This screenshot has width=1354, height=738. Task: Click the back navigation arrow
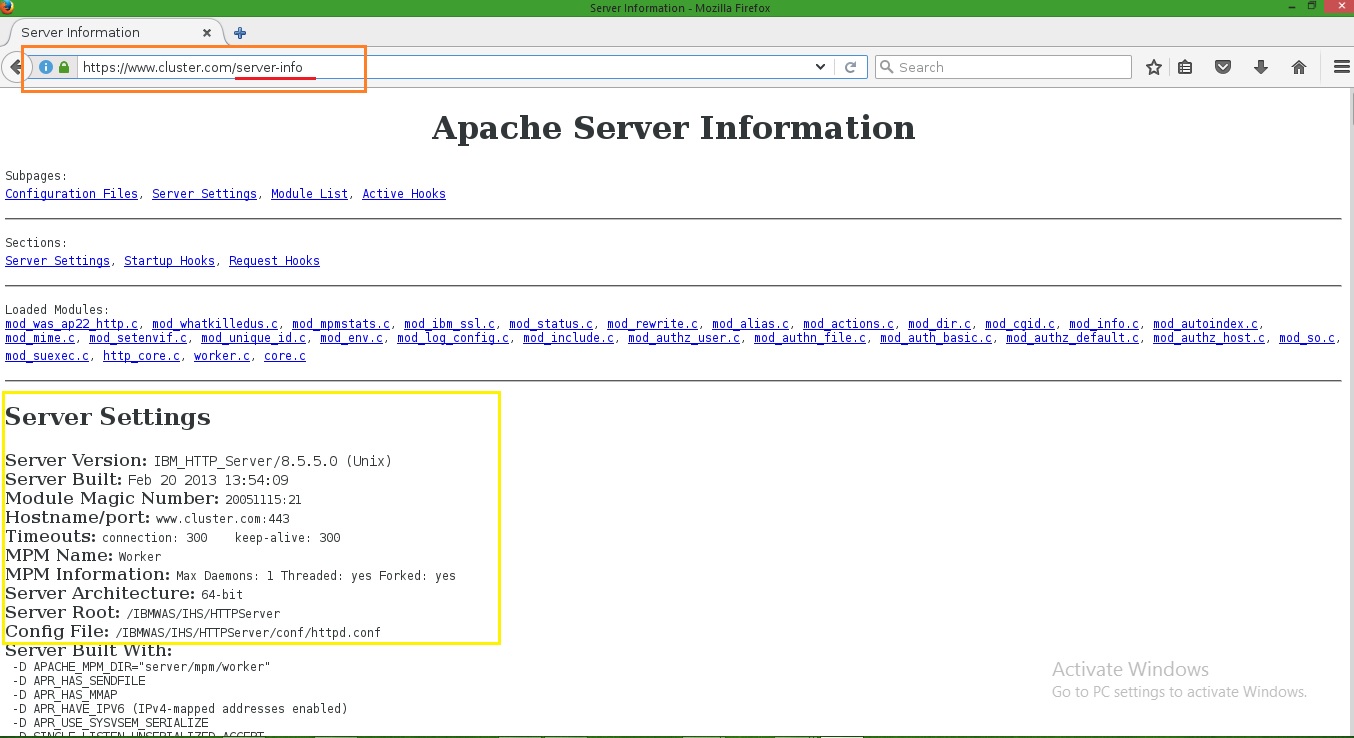pos(15,66)
